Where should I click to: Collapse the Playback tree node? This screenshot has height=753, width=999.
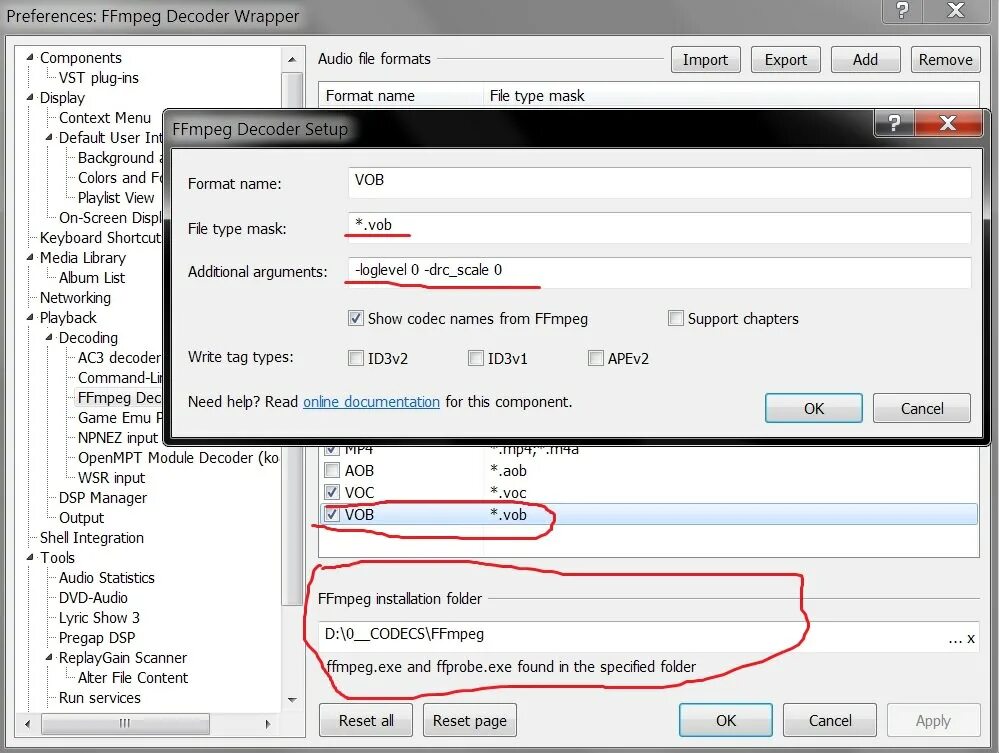click(30, 317)
